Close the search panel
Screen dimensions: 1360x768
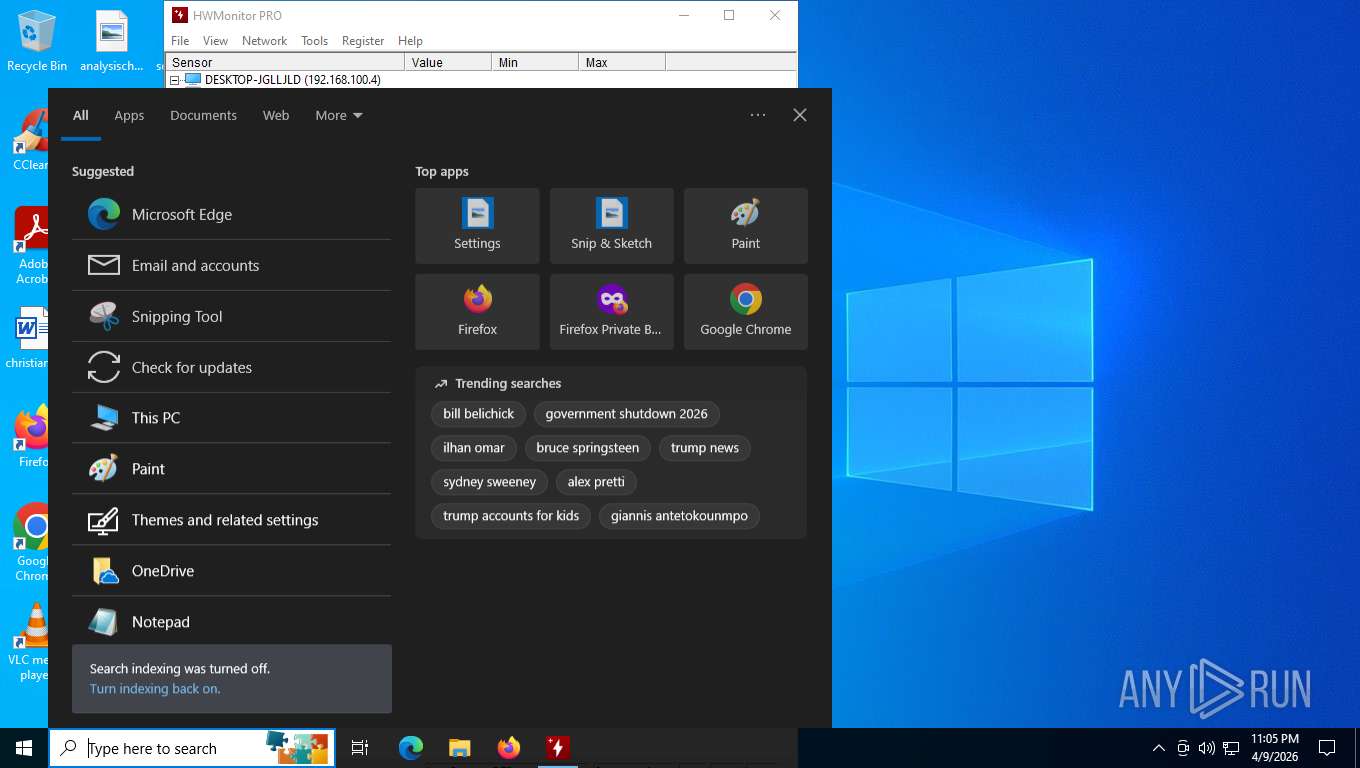(x=800, y=115)
